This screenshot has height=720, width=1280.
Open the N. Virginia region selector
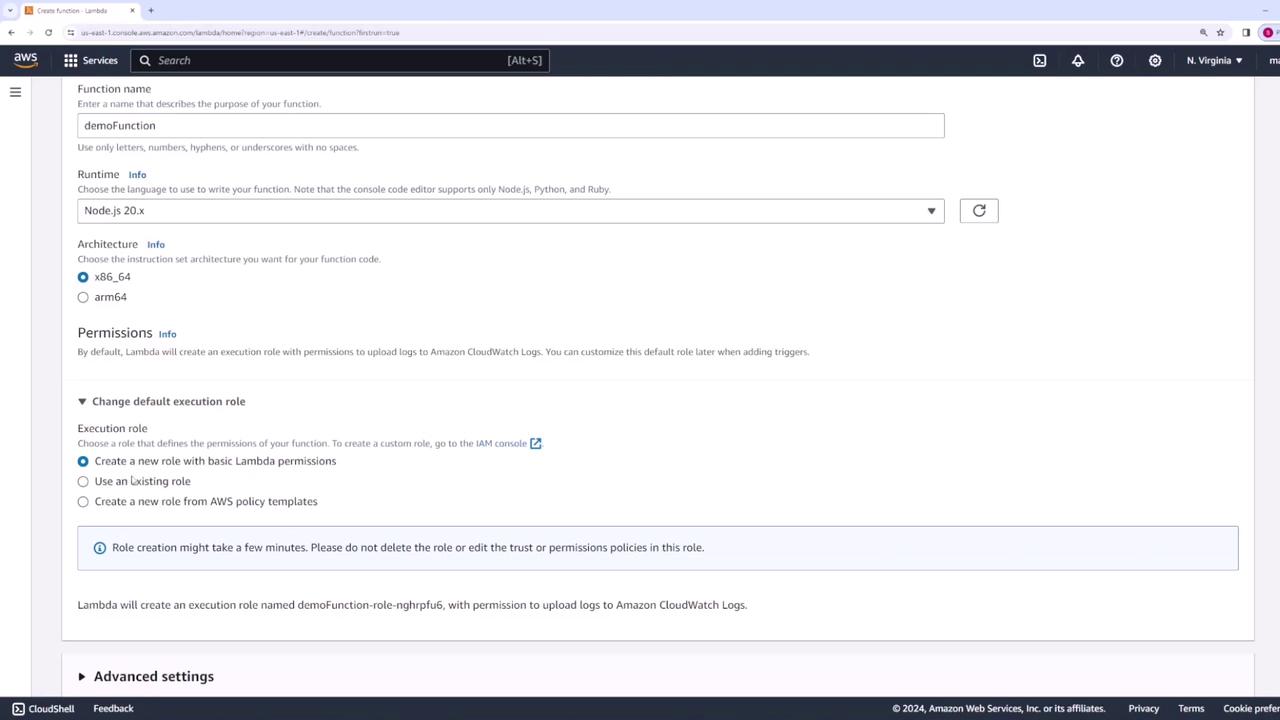1214,60
